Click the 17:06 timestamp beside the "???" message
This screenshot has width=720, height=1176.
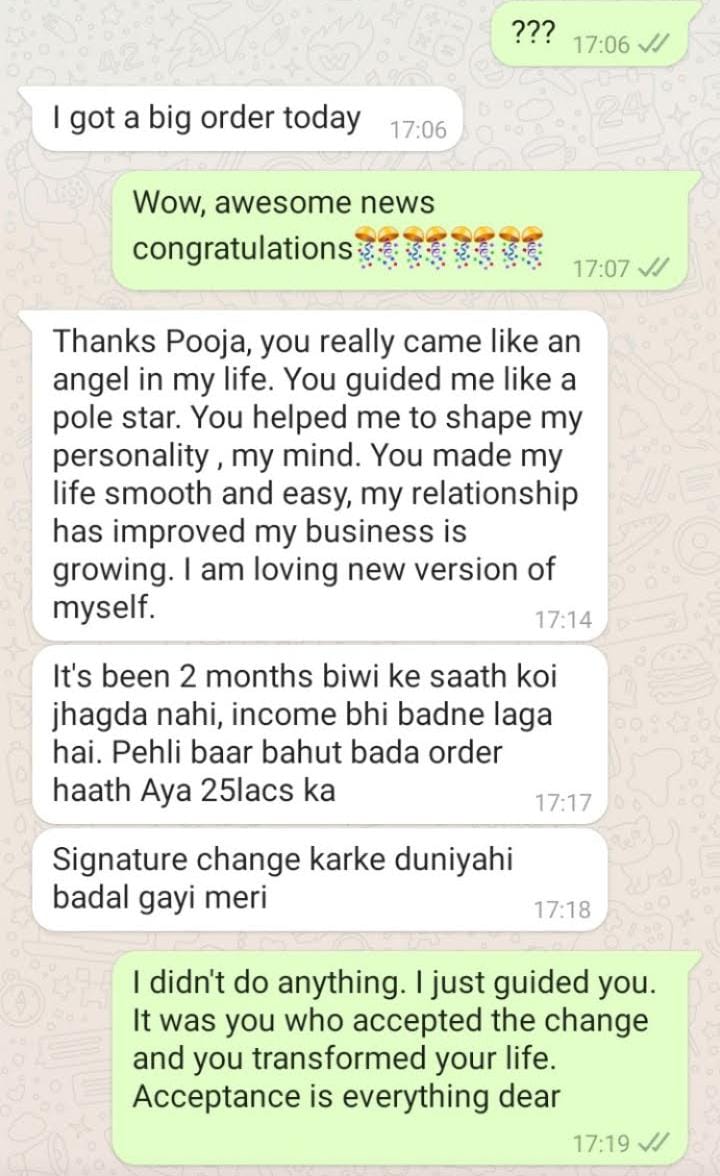(x=602, y=46)
